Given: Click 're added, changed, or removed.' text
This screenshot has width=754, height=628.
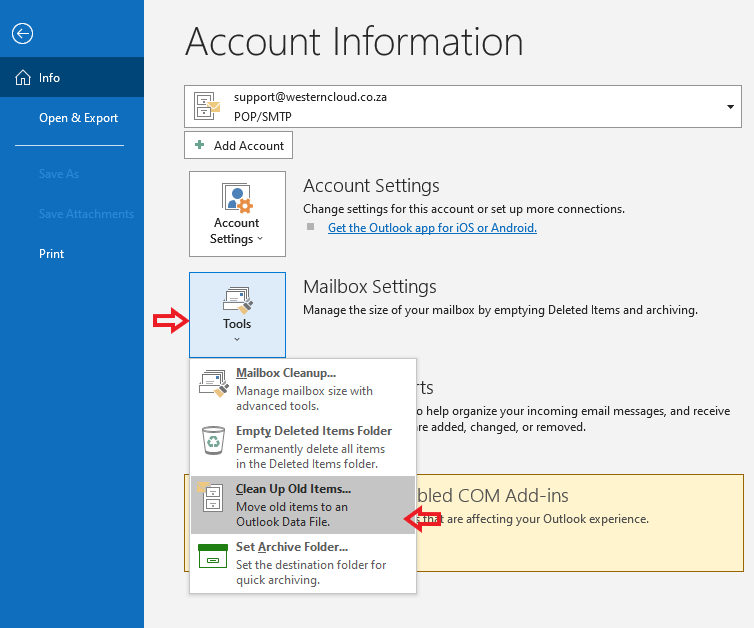Looking at the screenshot, I should tap(502, 427).
